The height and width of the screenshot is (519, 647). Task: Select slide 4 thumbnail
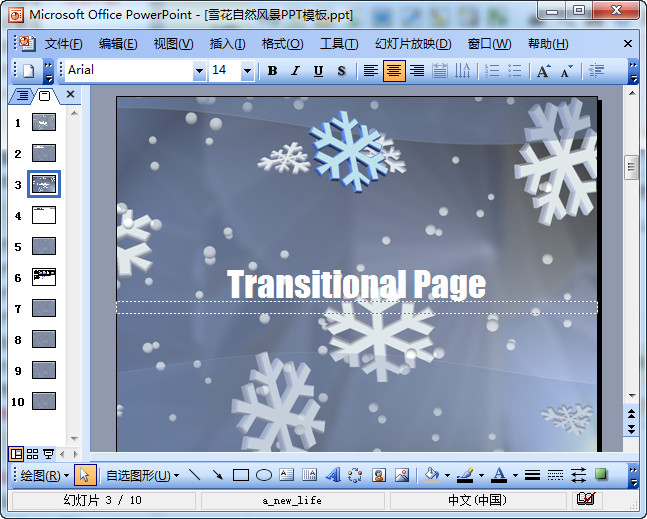click(x=44, y=215)
